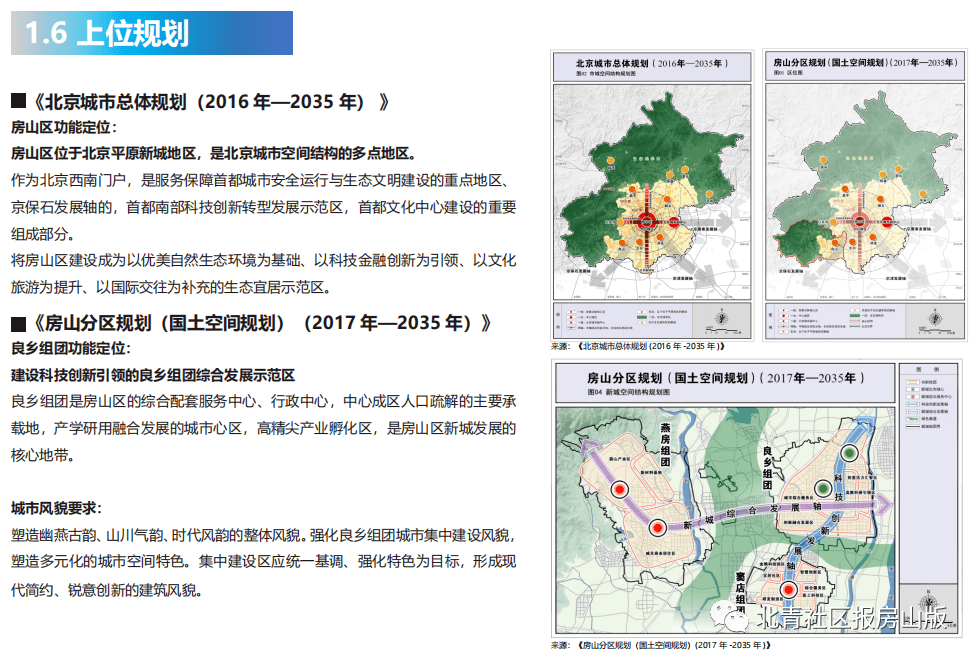The width and height of the screenshot is (979, 661).
Task: Click the black square bullet before 《房山分区规划》
Action: (18, 323)
